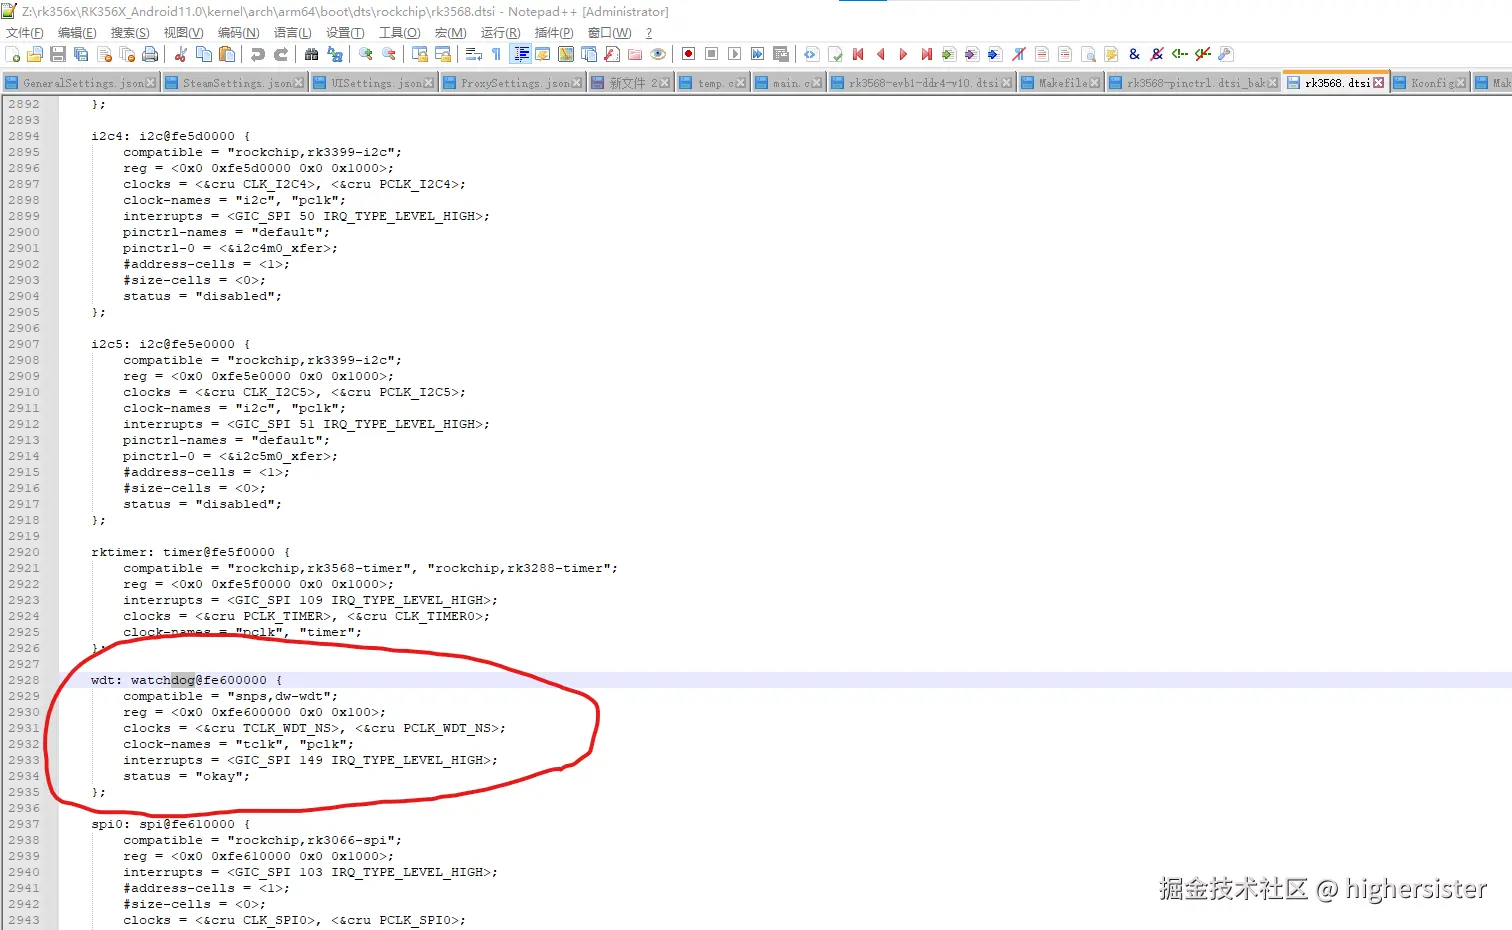Open the 语言(L) menu
This screenshot has width=1512, height=930.
(x=293, y=33)
